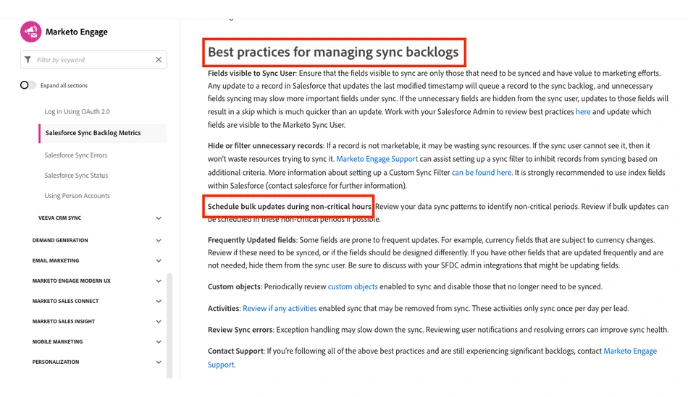
Task: Click the Mobile Marketing section label
Action: 57,342
